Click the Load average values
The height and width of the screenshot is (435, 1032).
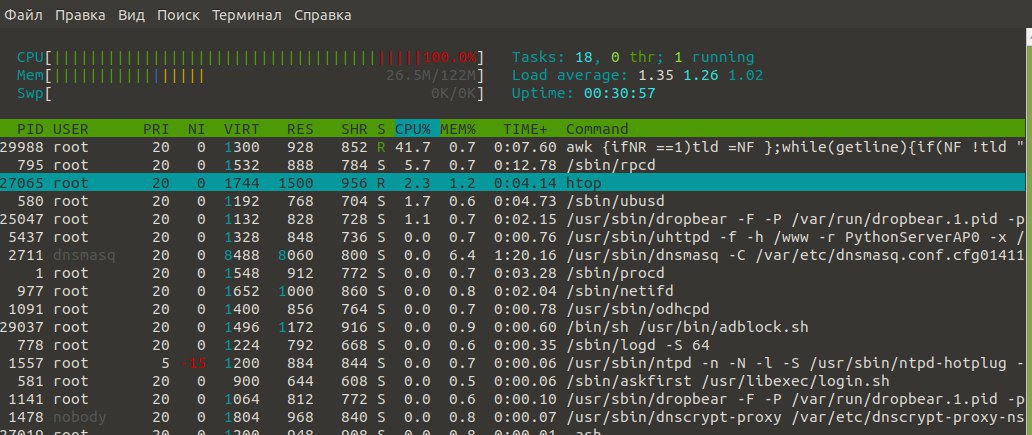pyautogui.click(x=701, y=75)
